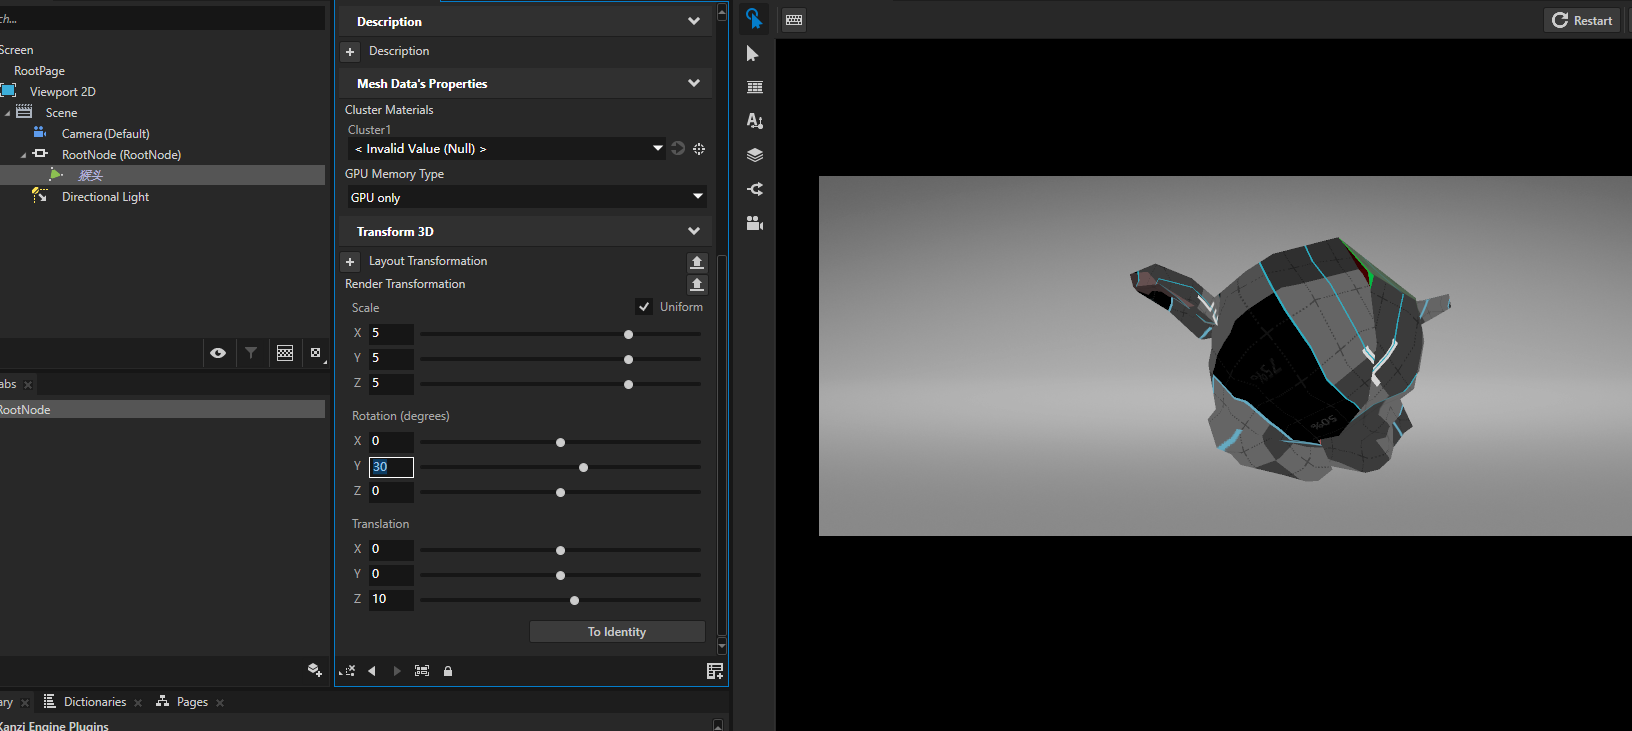Restart the preview with the Restart button
Screen dimensions: 1632x731
click(x=1582, y=20)
